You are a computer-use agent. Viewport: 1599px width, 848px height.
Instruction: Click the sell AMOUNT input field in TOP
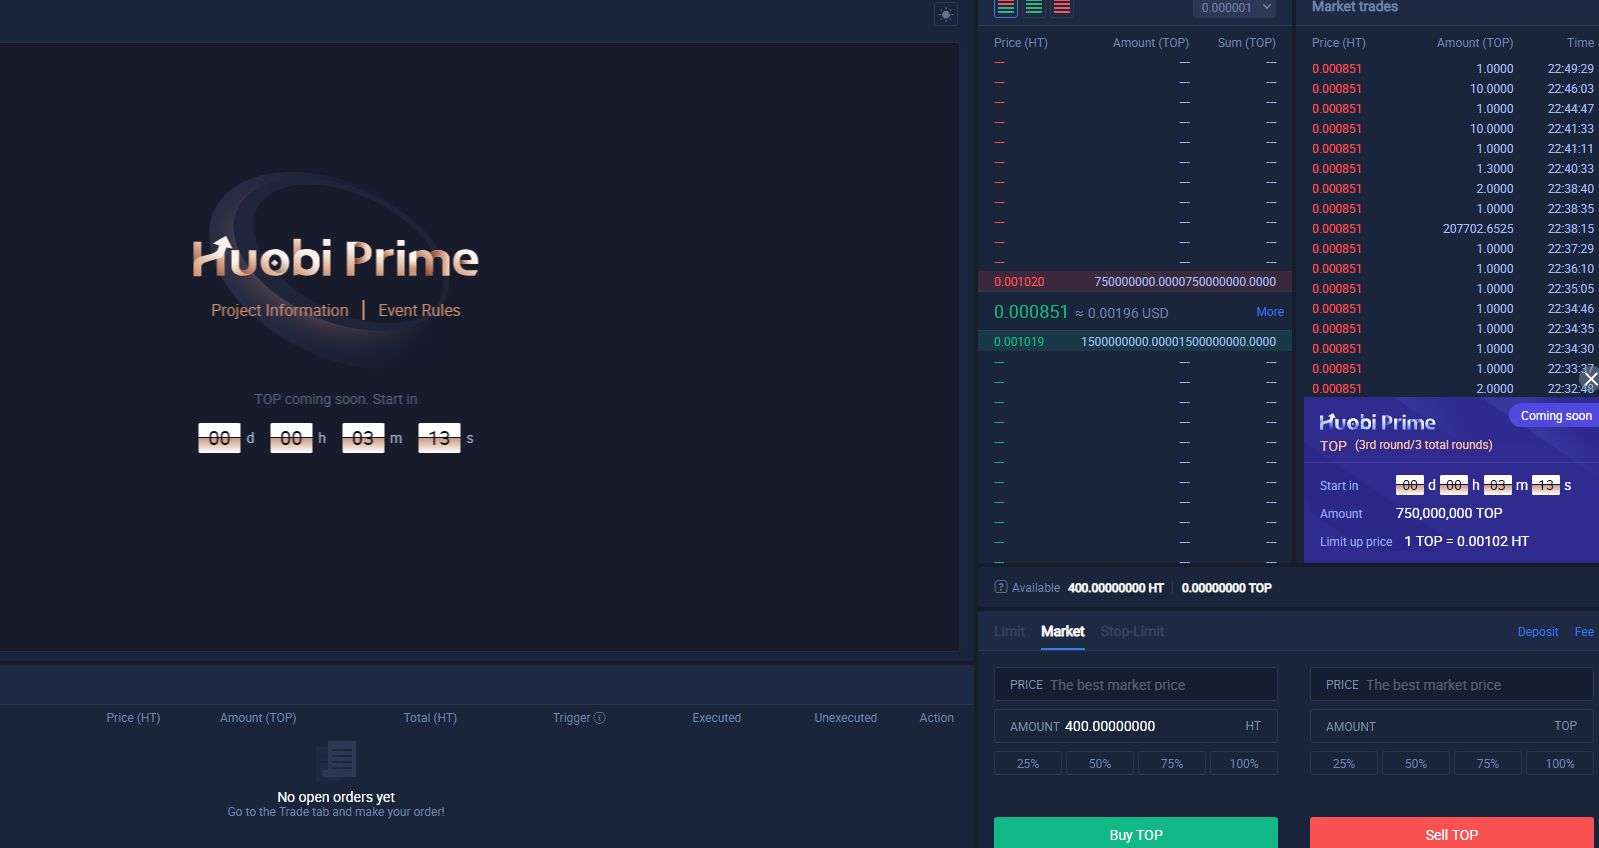(x=1452, y=726)
